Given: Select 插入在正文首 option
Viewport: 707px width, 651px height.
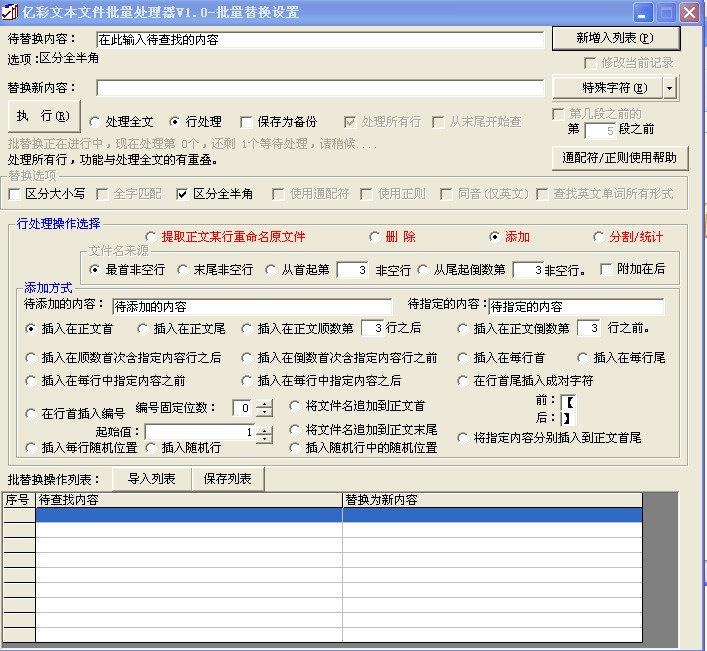Looking at the screenshot, I should 69,329.
